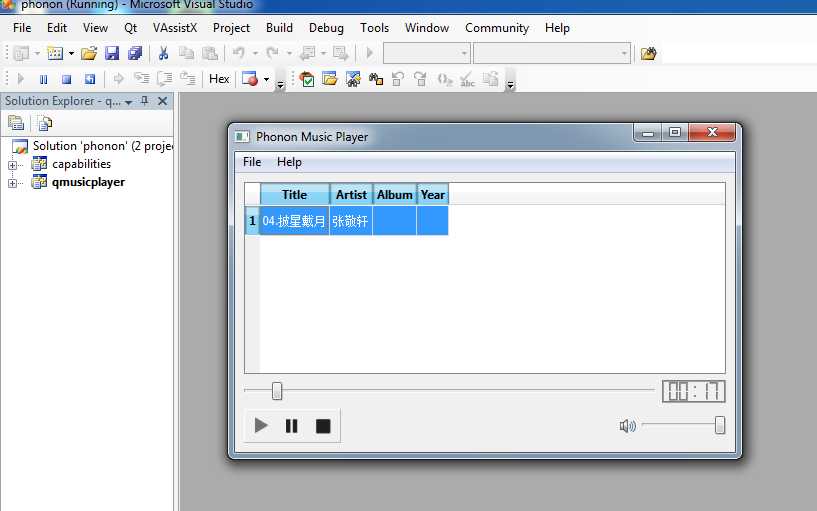This screenshot has width=817, height=511.
Task: Click the VAssistX find symbol icon
Action: (x=353, y=79)
